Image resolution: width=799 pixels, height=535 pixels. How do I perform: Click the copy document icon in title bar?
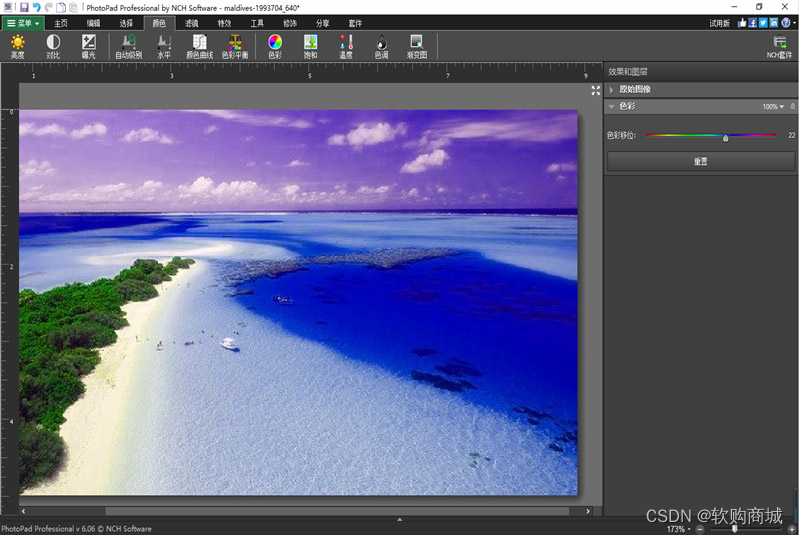tap(61, 7)
